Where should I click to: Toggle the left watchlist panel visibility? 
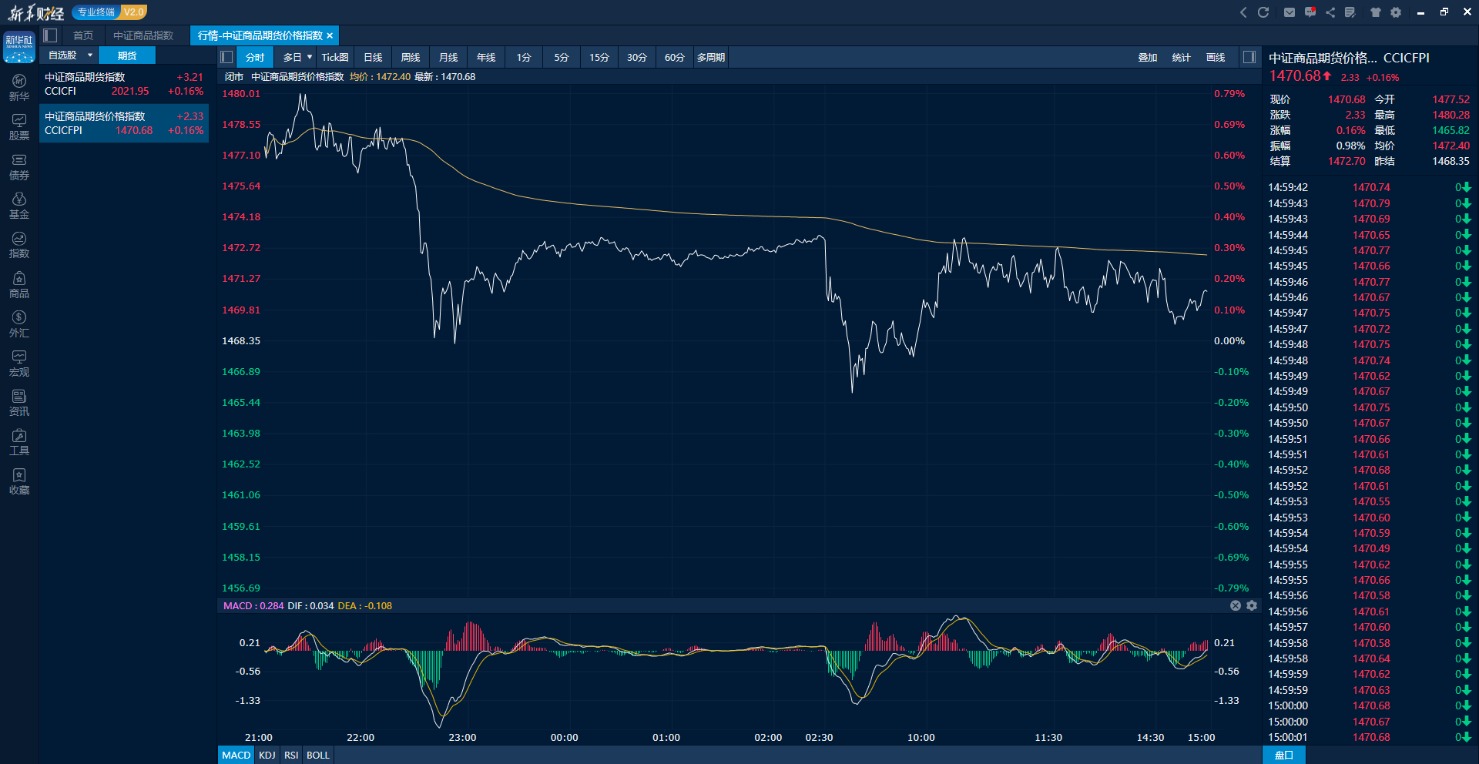tap(50, 35)
